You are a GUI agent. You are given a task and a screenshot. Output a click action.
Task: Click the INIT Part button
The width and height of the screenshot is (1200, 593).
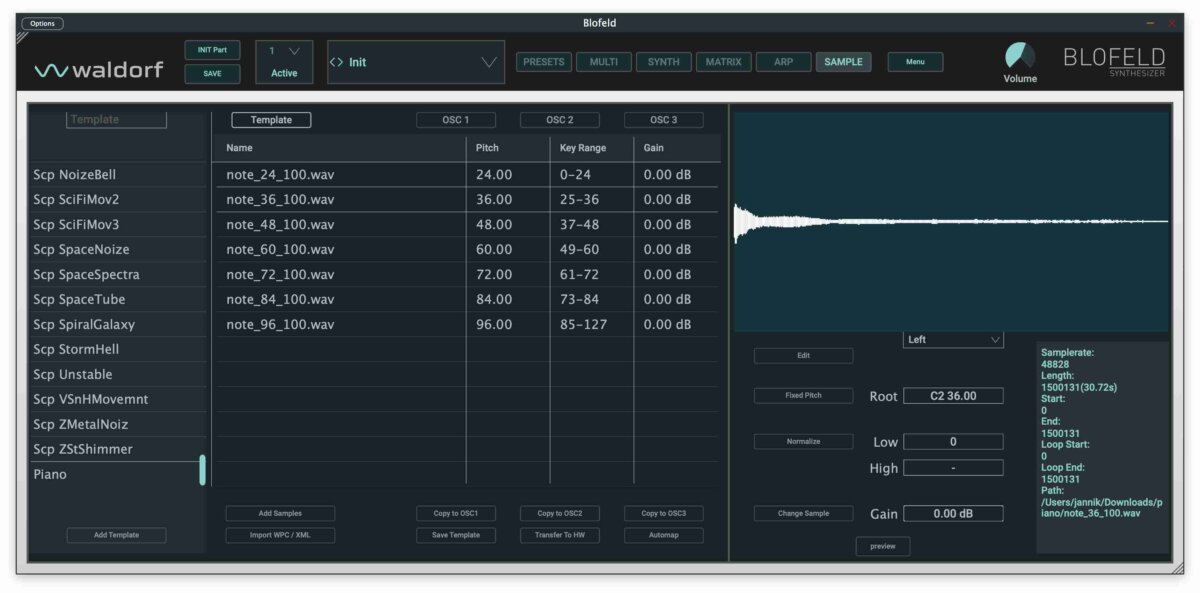point(211,49)
